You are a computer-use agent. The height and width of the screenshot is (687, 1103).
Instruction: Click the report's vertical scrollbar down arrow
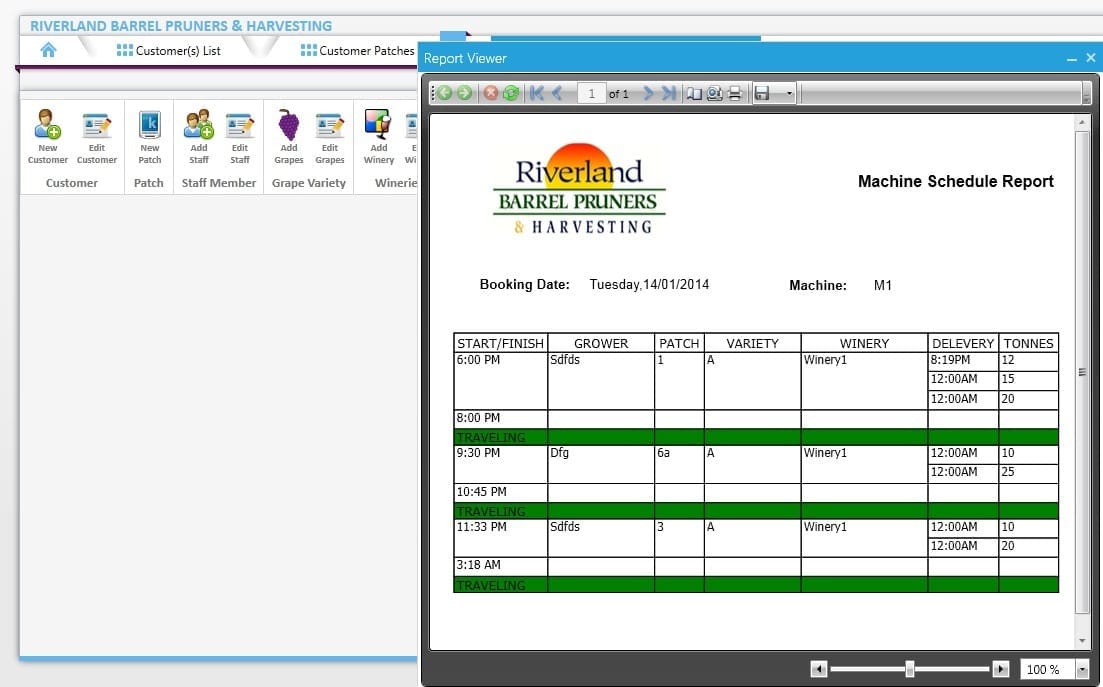point(1082,640)
